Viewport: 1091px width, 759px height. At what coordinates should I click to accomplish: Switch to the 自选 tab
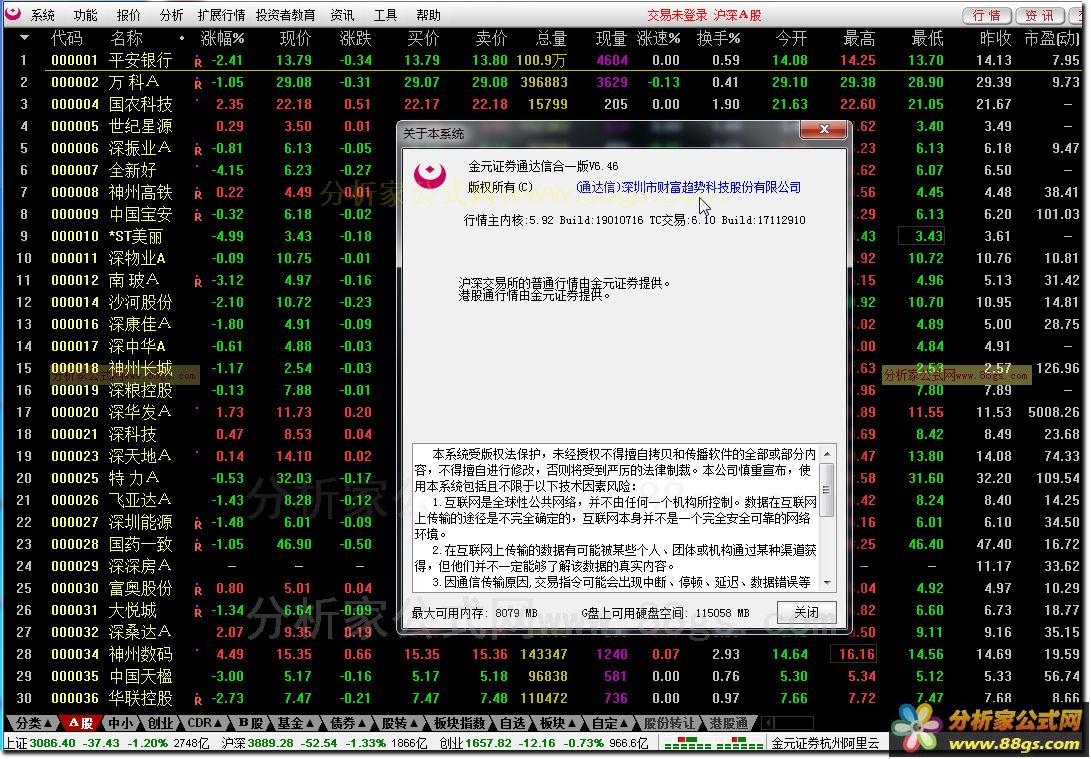[512, 724]
